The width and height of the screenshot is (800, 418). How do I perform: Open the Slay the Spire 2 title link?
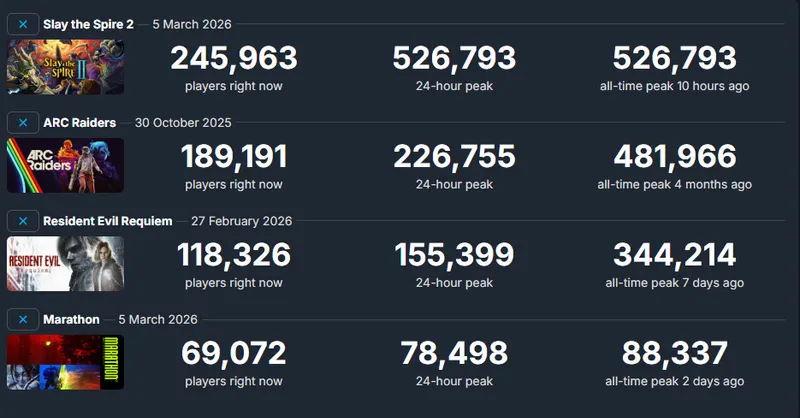[88, 24]
